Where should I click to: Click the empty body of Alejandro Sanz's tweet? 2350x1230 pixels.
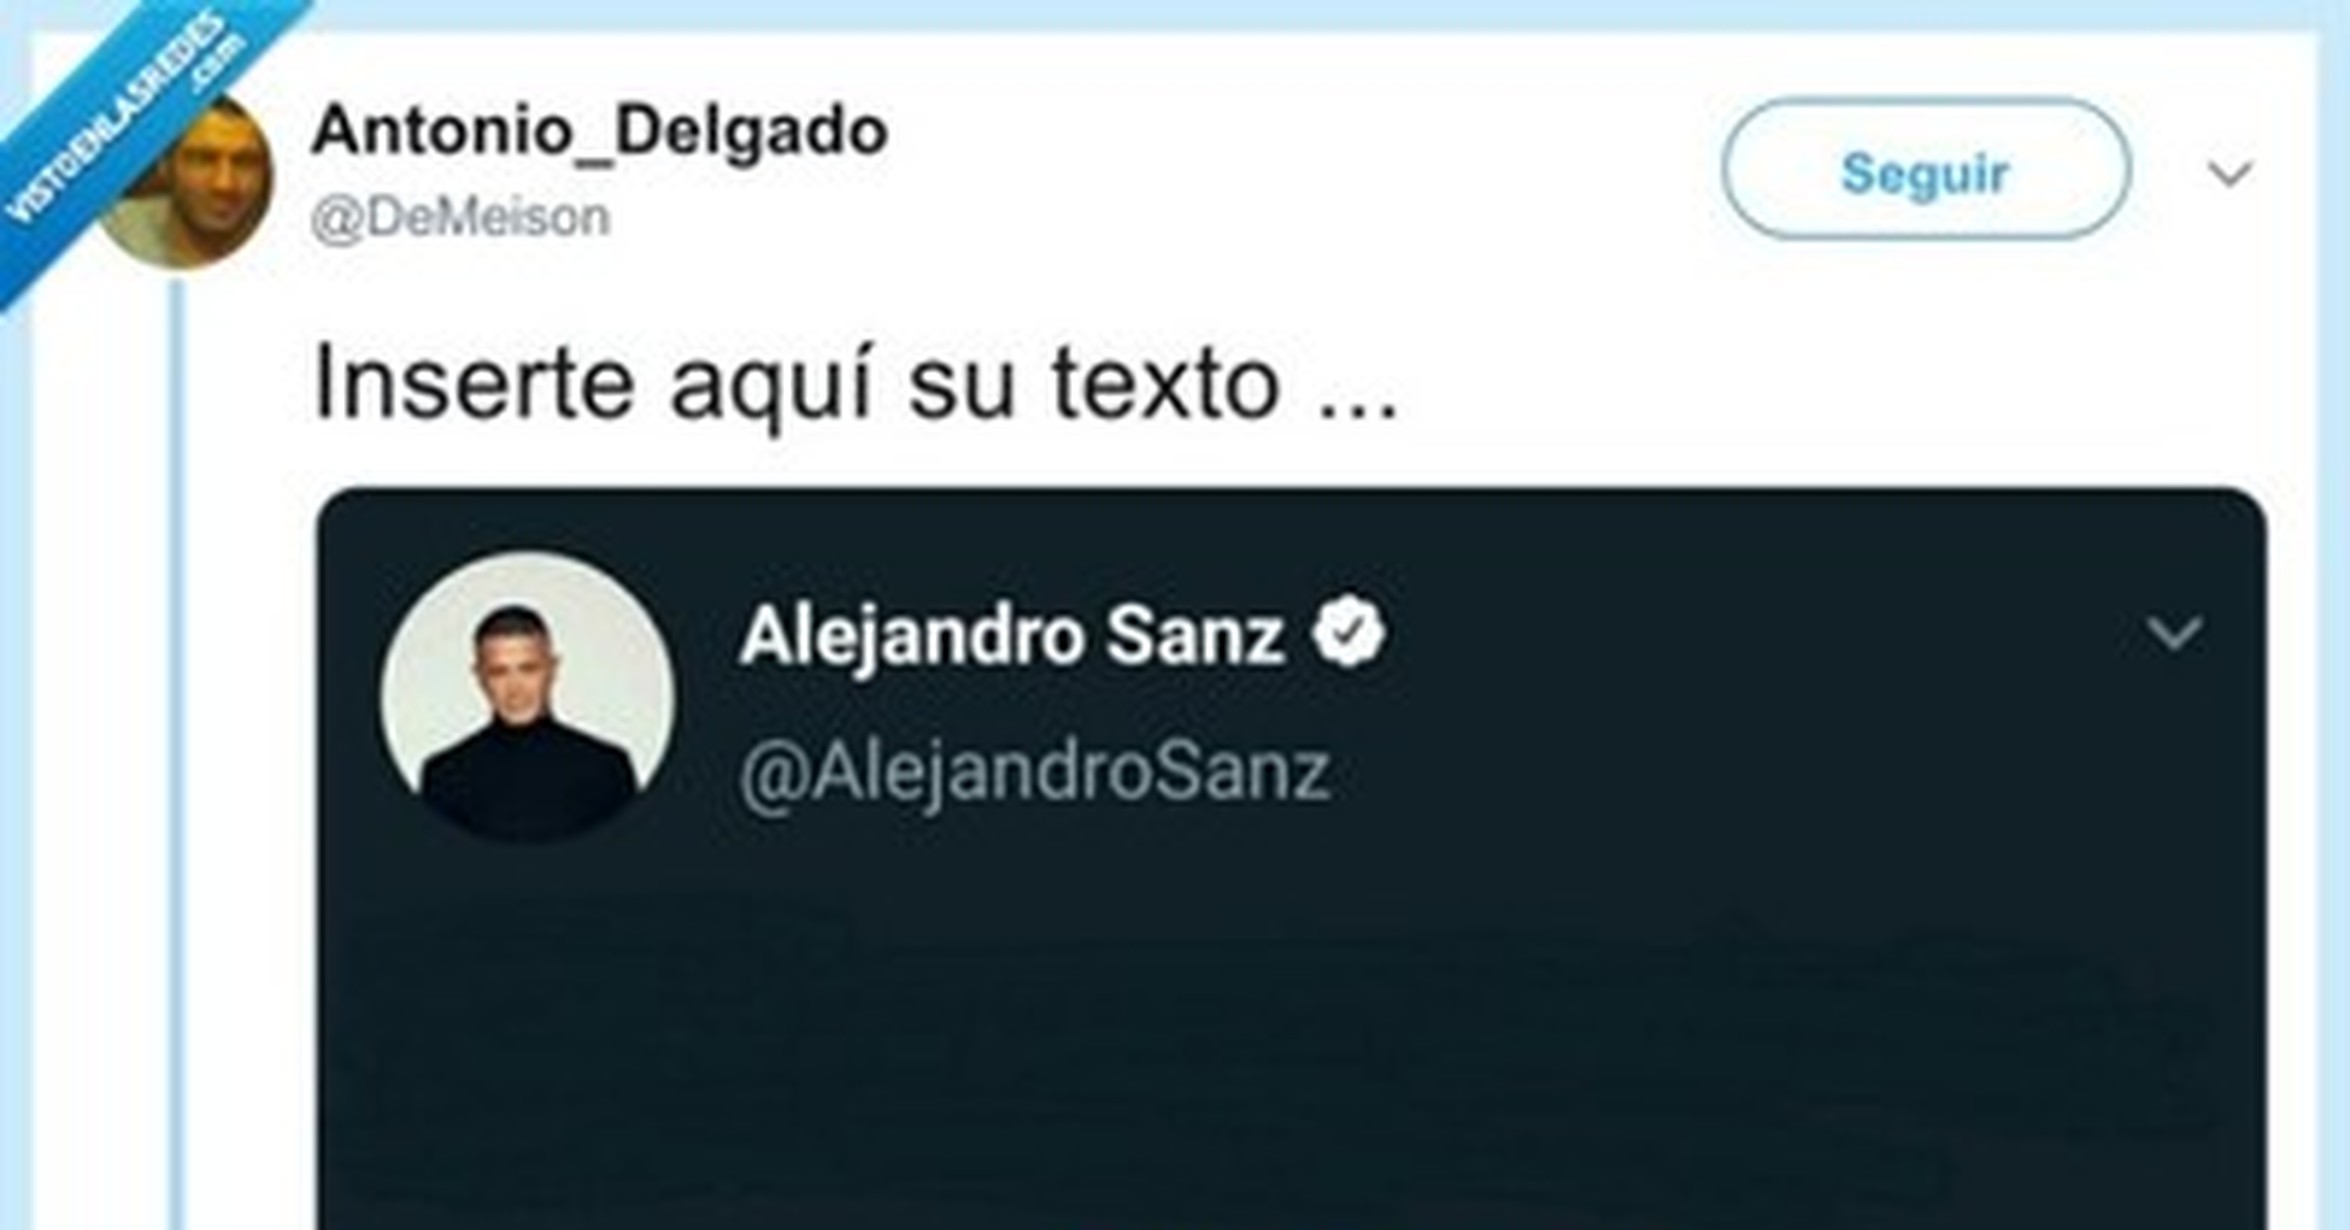tap(1291, 1040)
